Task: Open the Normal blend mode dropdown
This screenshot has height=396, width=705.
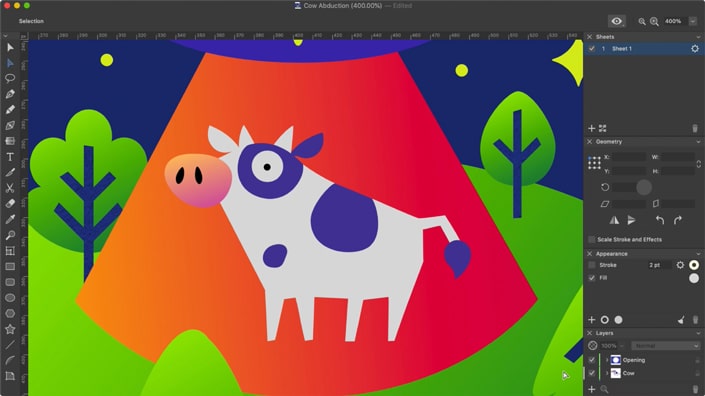Action: (x=665, y=346)
